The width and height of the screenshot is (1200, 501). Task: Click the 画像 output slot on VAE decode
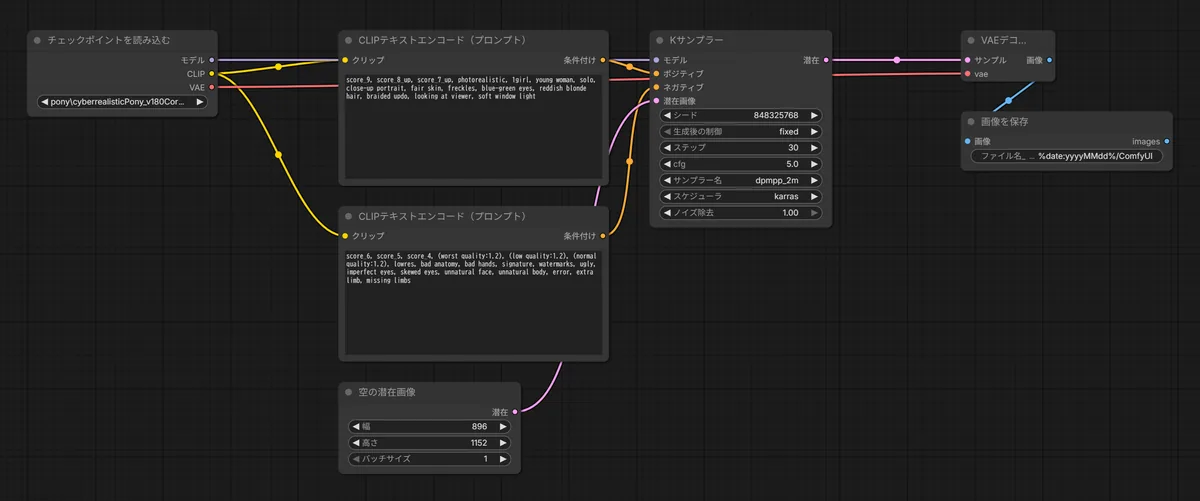(x=1048, y=60)
